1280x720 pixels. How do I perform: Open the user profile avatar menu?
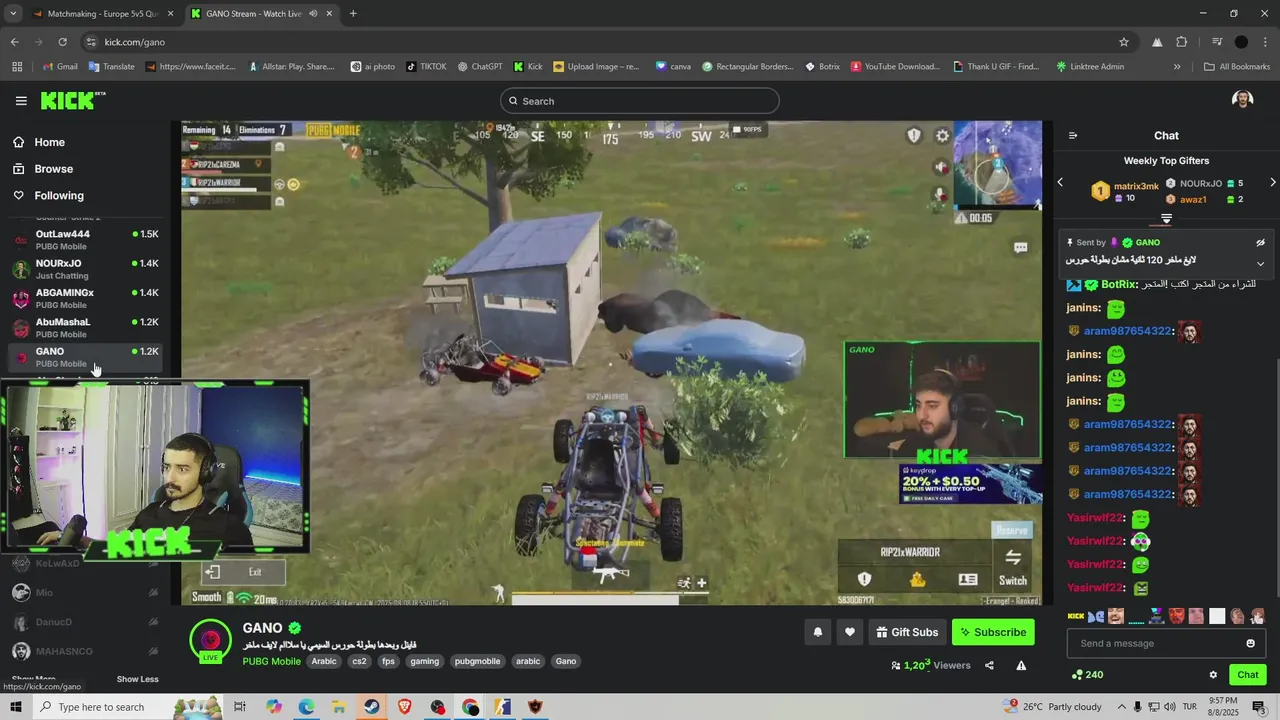[1243, 100]
